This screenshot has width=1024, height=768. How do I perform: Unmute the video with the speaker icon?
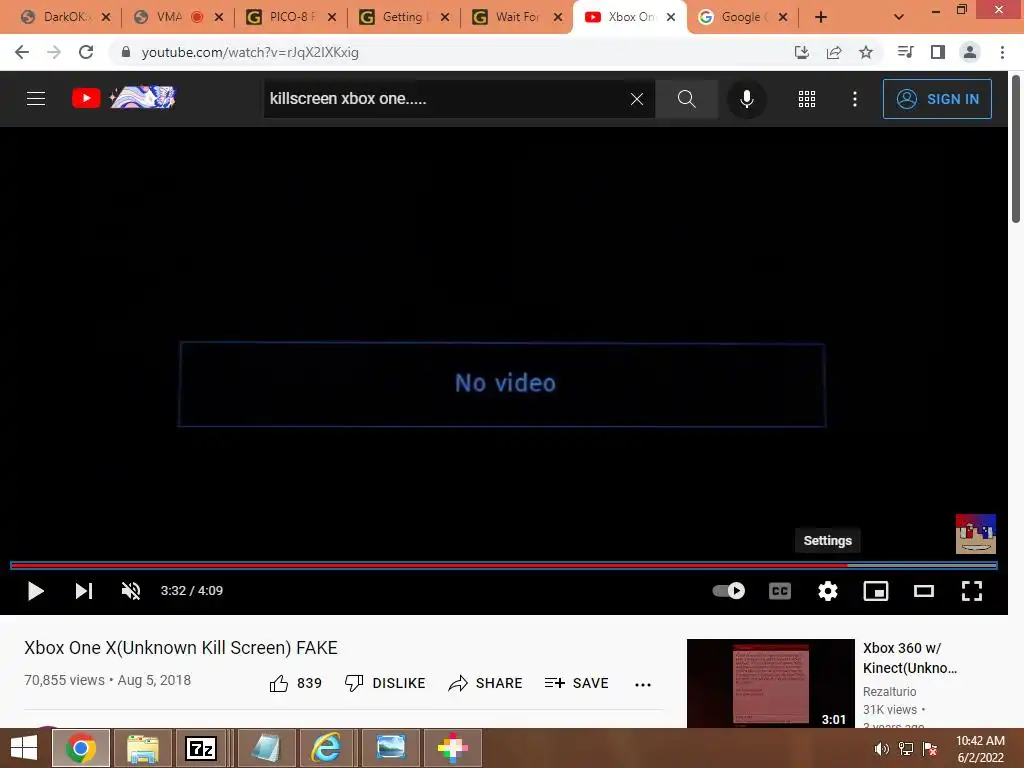point(131,591)
